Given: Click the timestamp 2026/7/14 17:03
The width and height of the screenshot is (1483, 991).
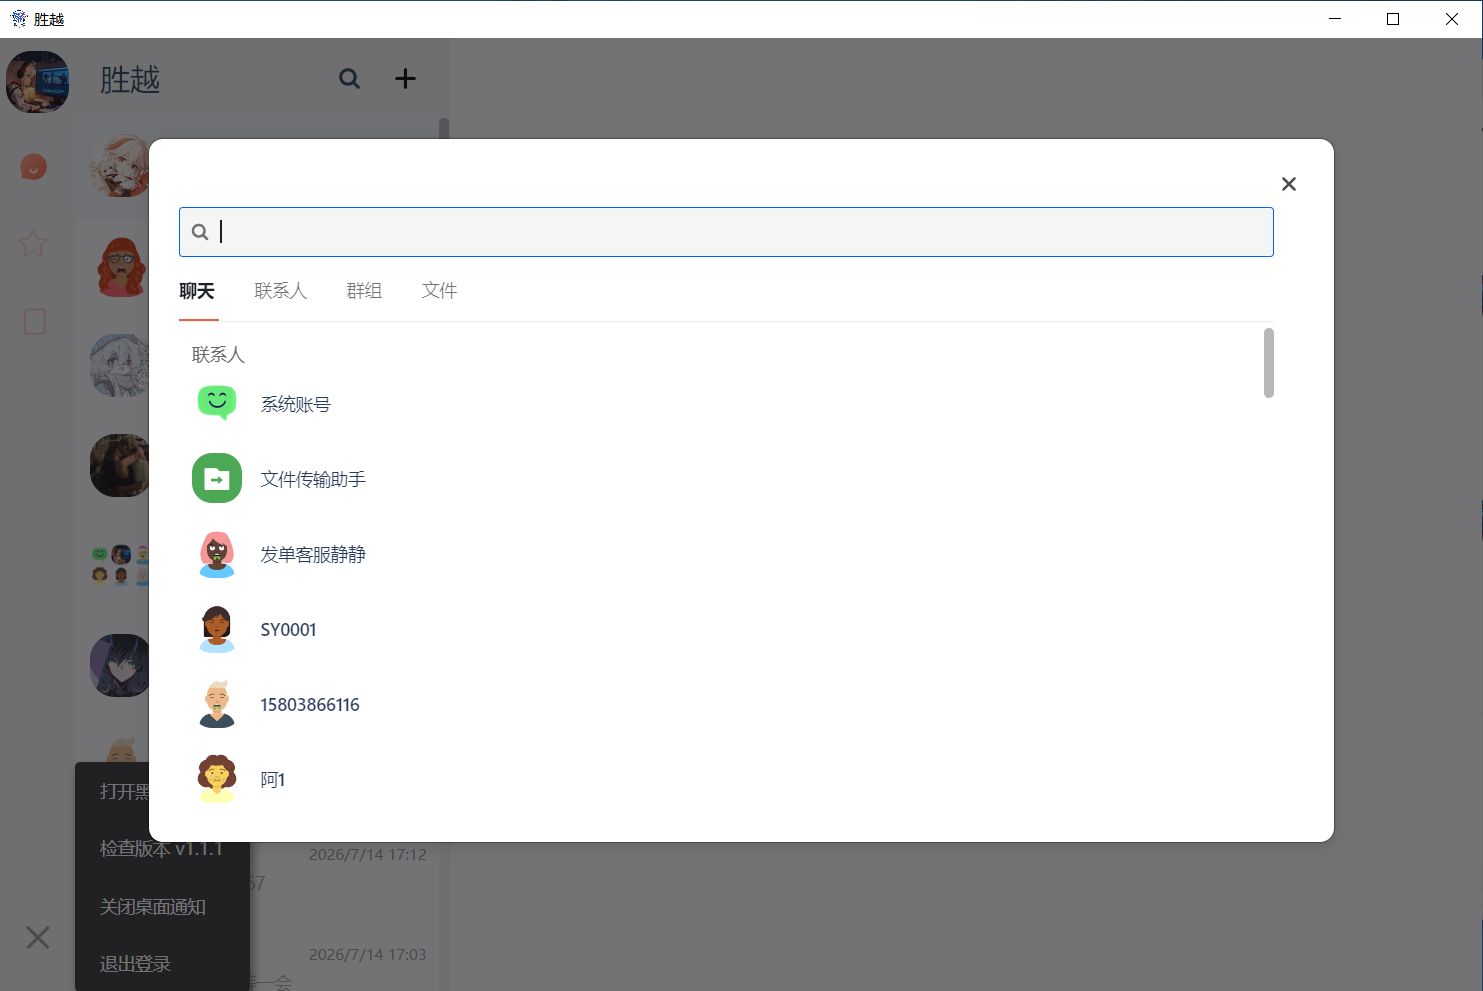Looking at the screenshot, I should tap(368, 955).
